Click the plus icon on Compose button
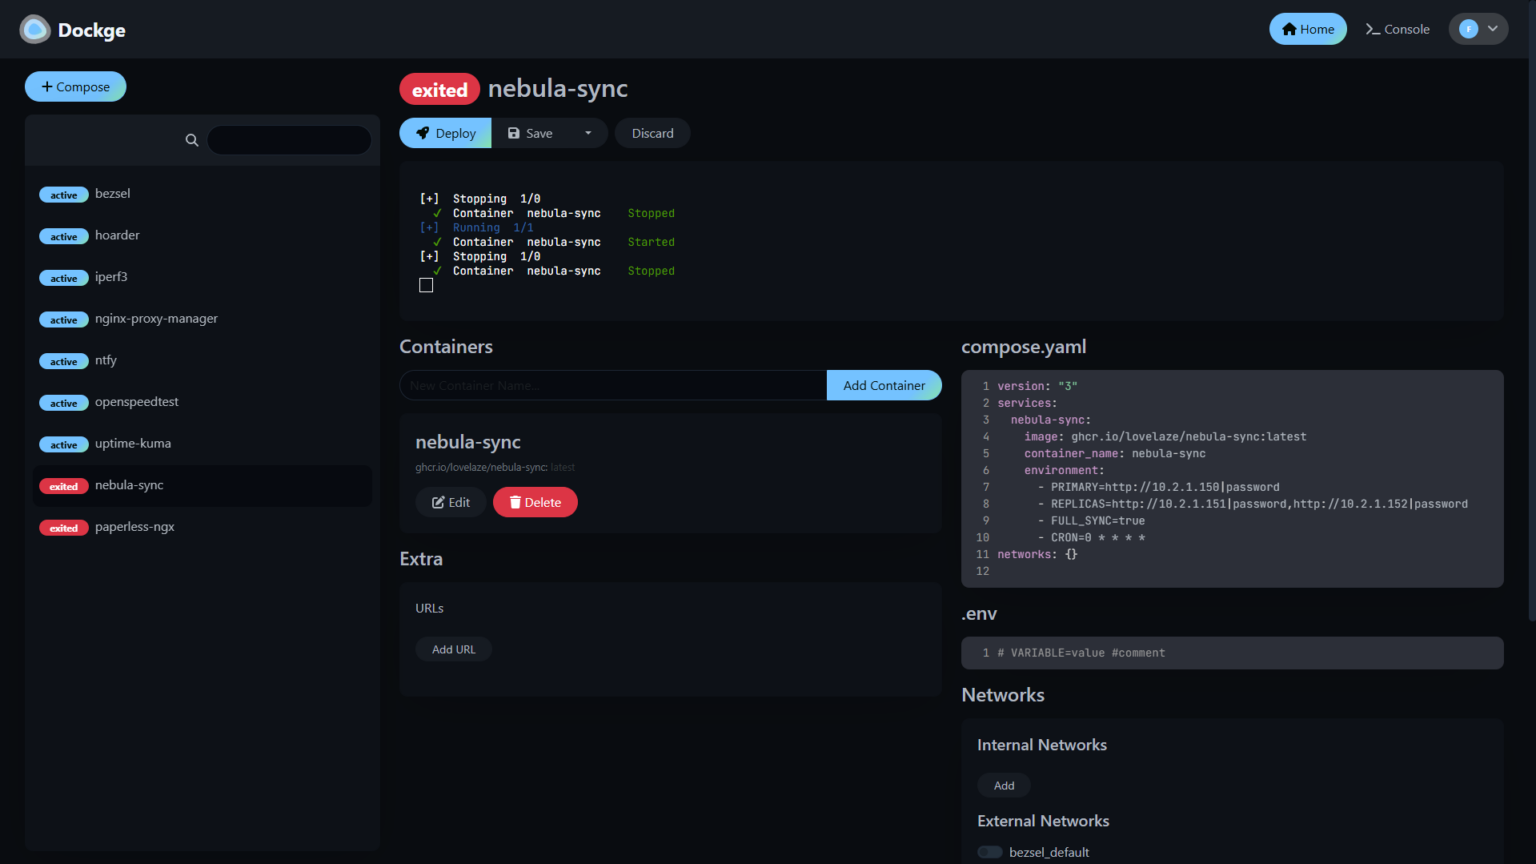1536x864 pixels. (48, 86)
